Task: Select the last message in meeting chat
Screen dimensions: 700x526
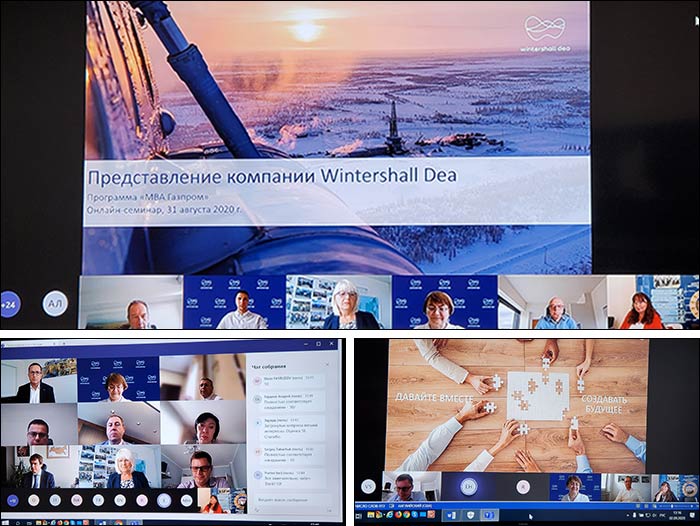Action: click(x=290, y=478)
